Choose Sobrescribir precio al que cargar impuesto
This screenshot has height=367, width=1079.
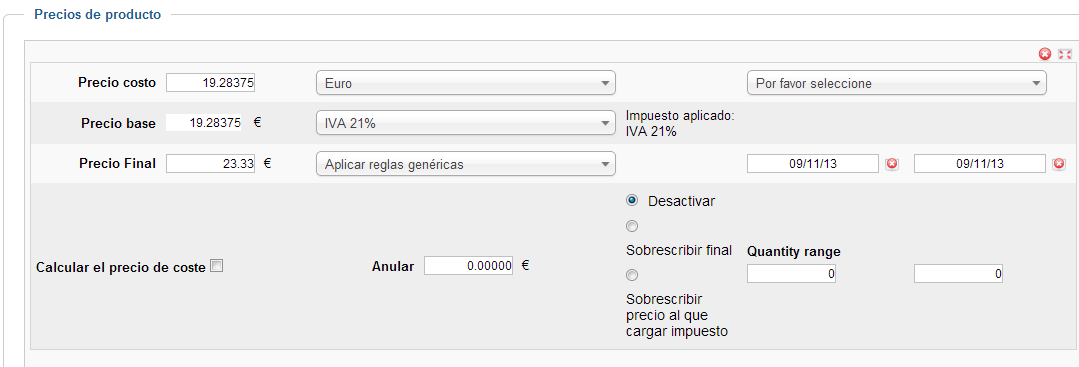[632, 275]
